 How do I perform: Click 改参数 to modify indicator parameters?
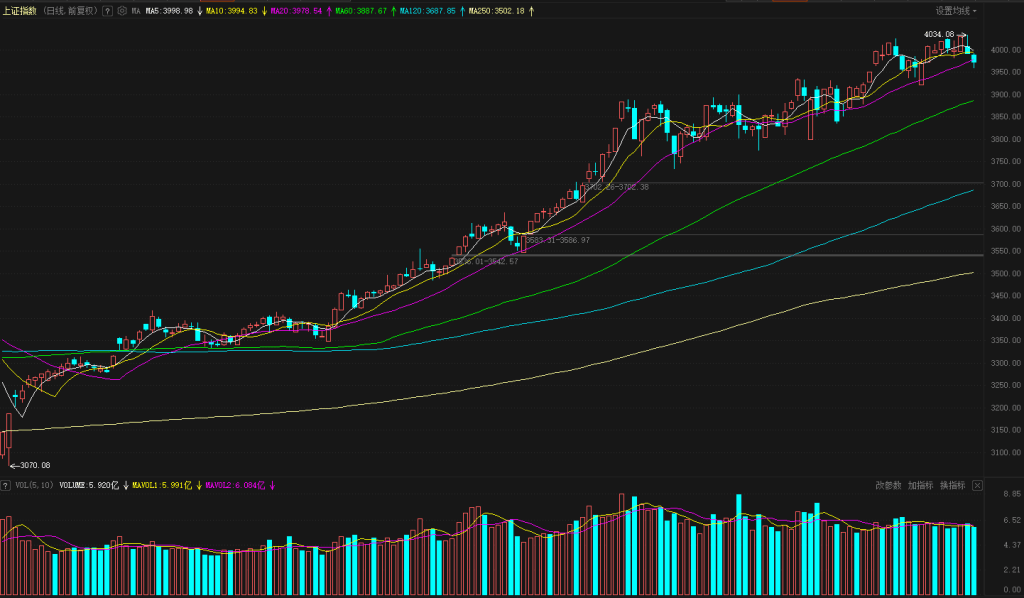point(888,485)
